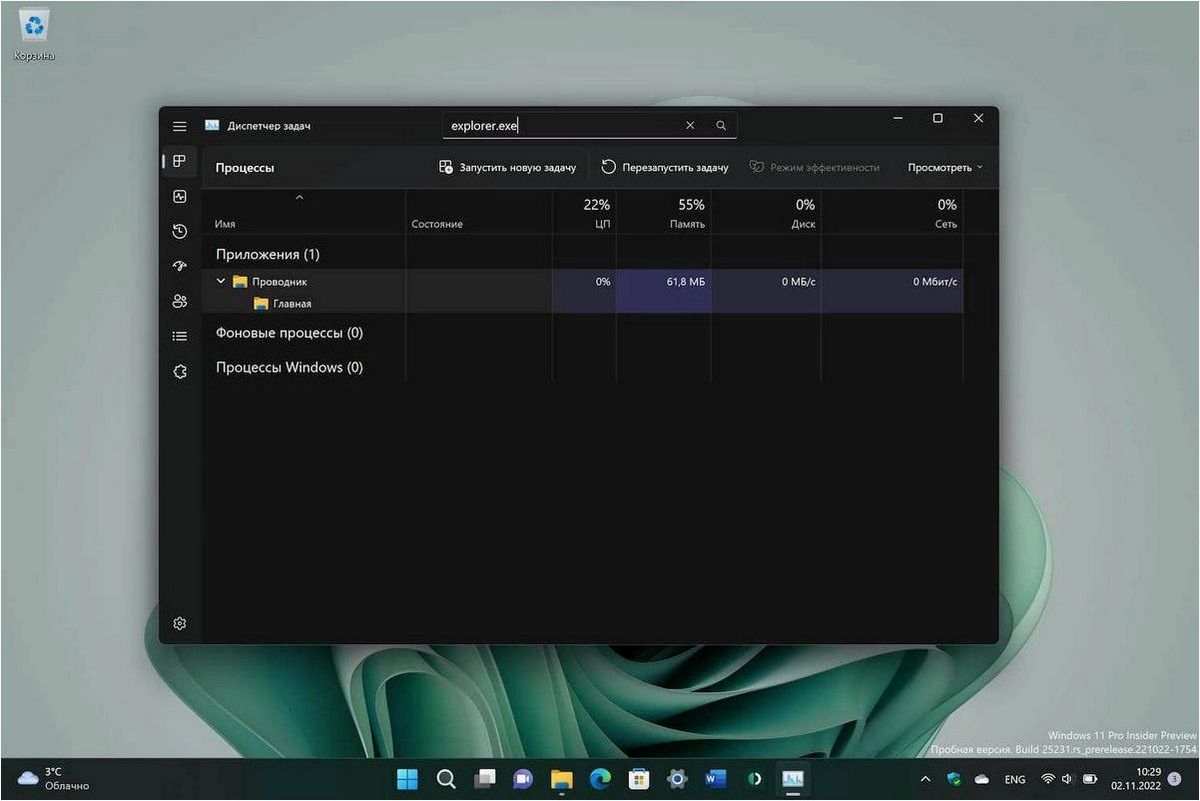Open the volume speaker tray icon
Image resolution: width=1200 pixels, height=801 pixels.
[x=1068, y=779]
